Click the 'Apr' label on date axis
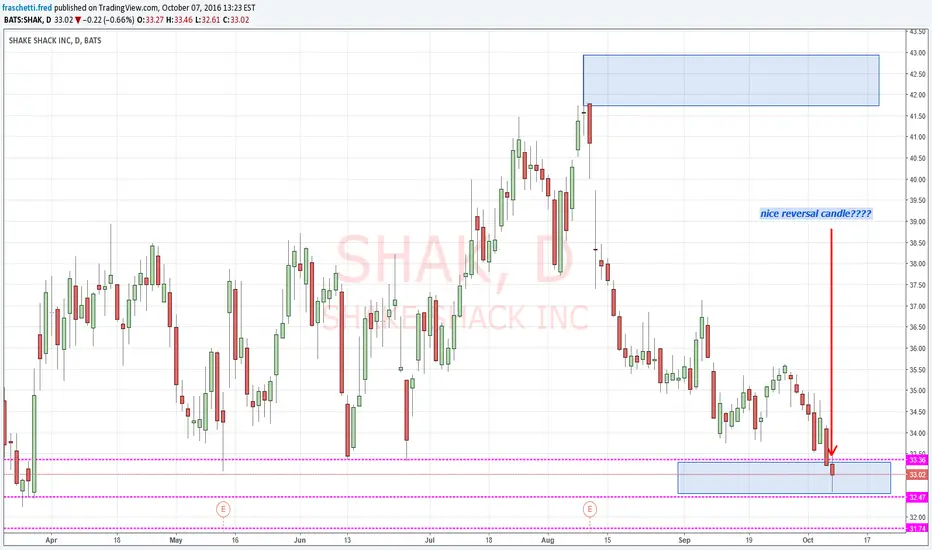The height and width of the screenshot is (550, 932). click(x=51, y=540)
